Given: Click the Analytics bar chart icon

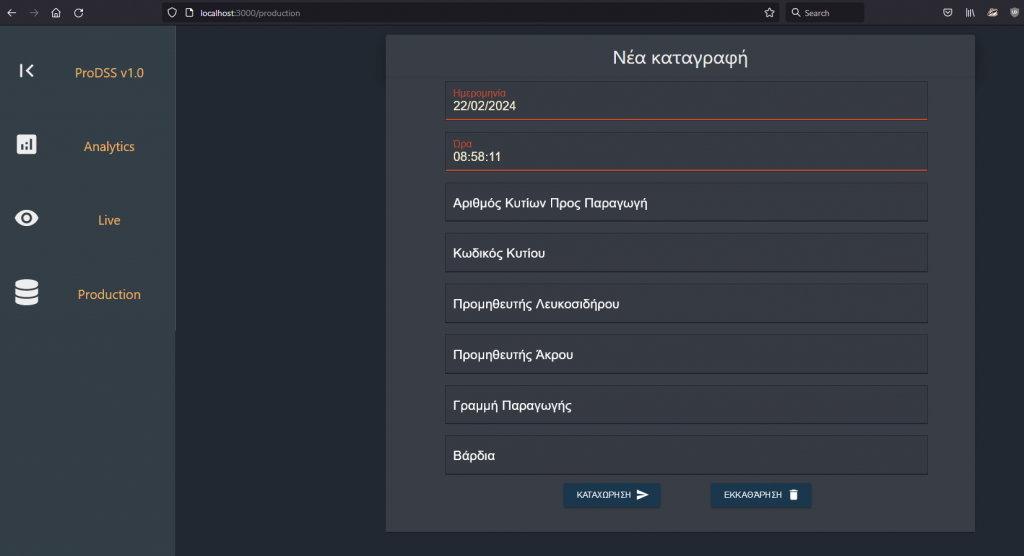Looking at the screenshot, I should 27,145.
